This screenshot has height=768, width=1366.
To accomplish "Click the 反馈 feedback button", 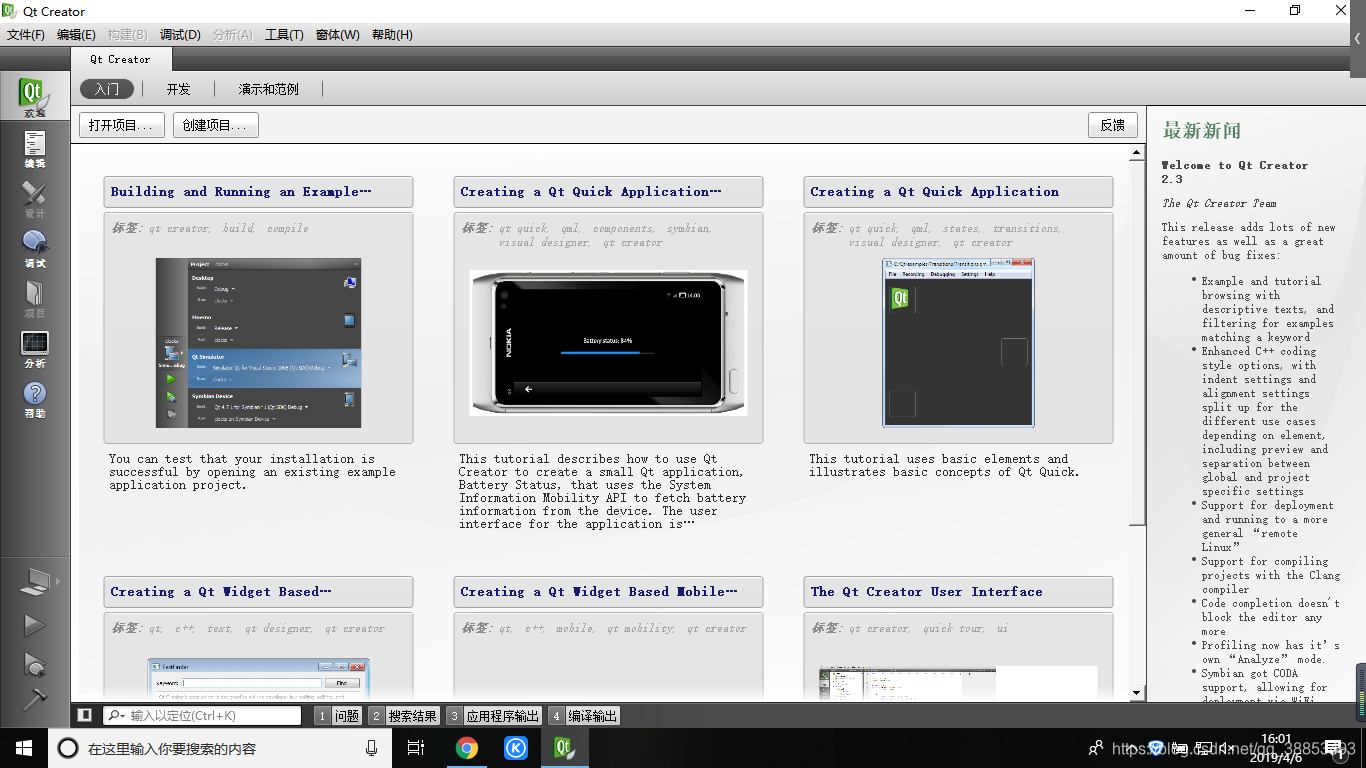I will pos(1112,124).
